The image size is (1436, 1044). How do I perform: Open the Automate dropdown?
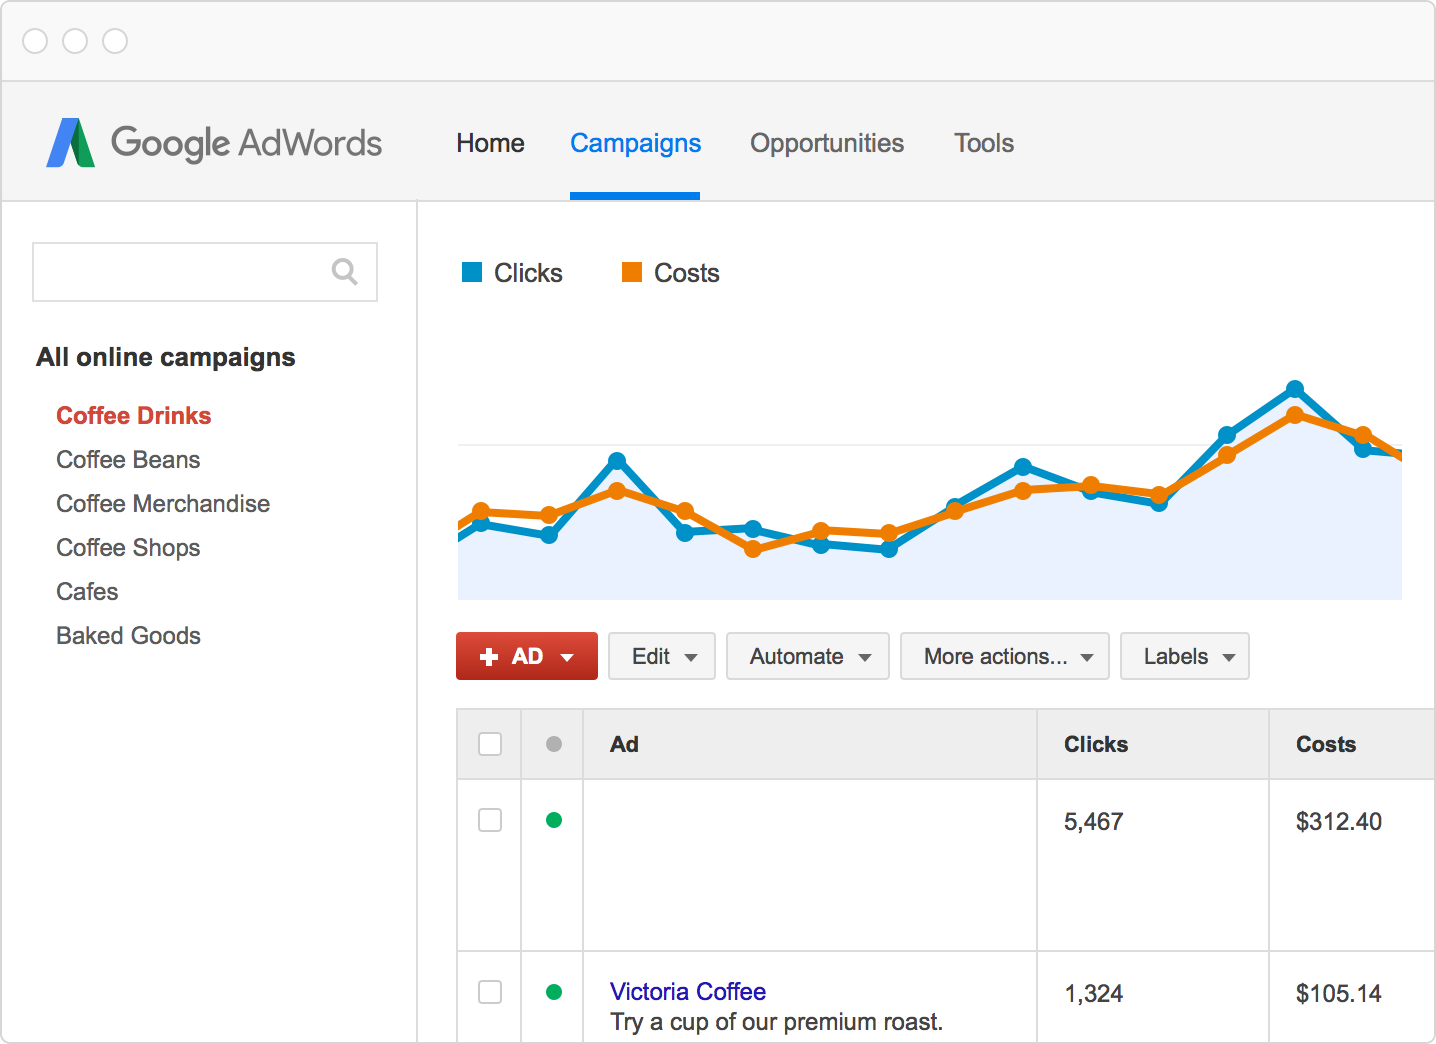tap(807, 656)
